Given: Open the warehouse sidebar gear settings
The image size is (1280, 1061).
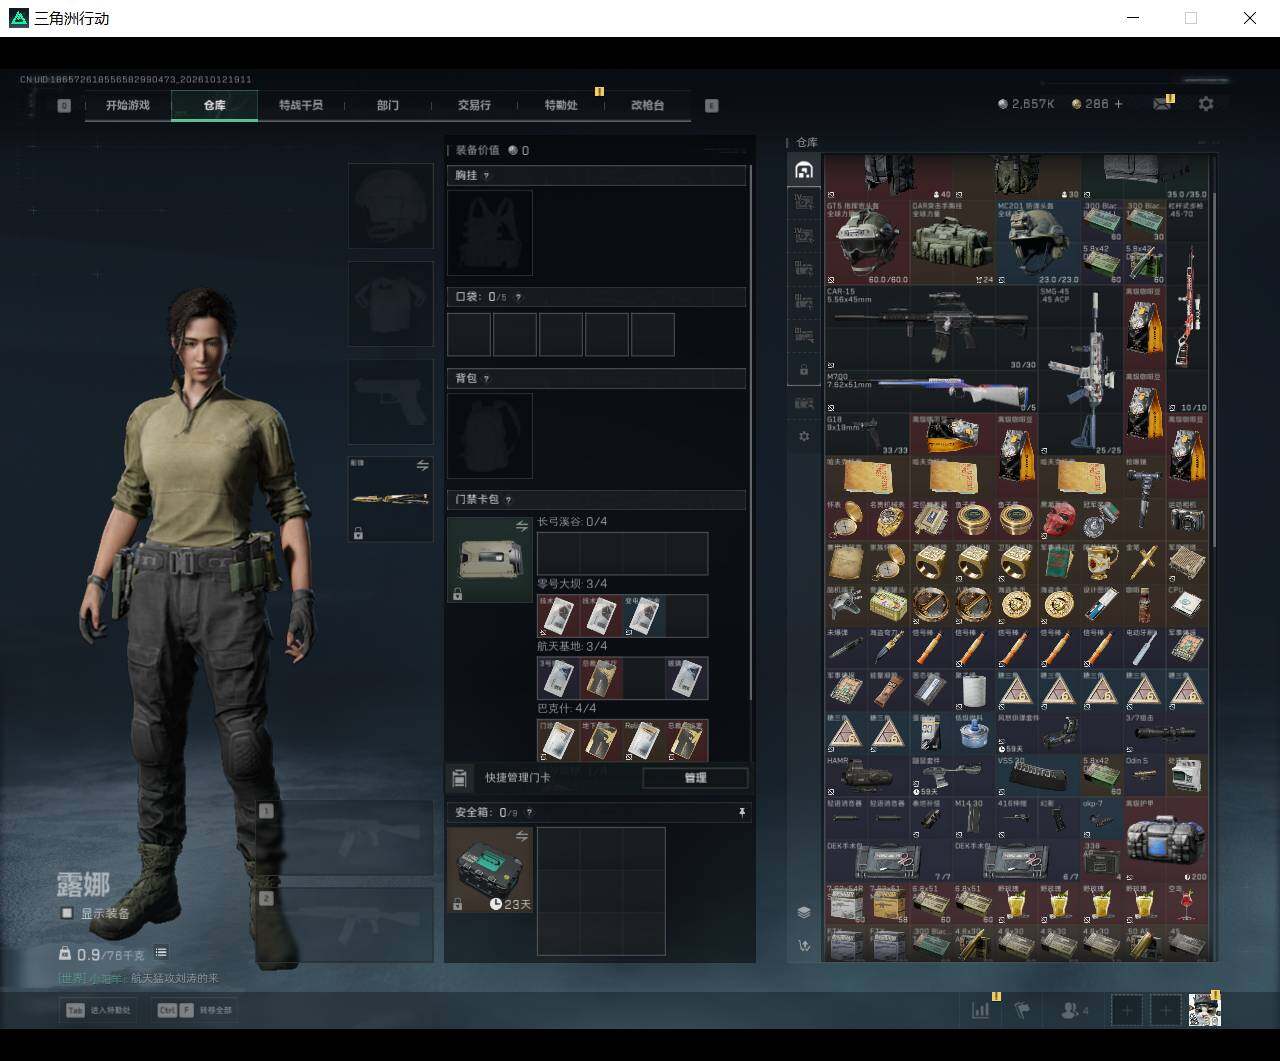Looking at the screenshot, I should pos(803,437).
